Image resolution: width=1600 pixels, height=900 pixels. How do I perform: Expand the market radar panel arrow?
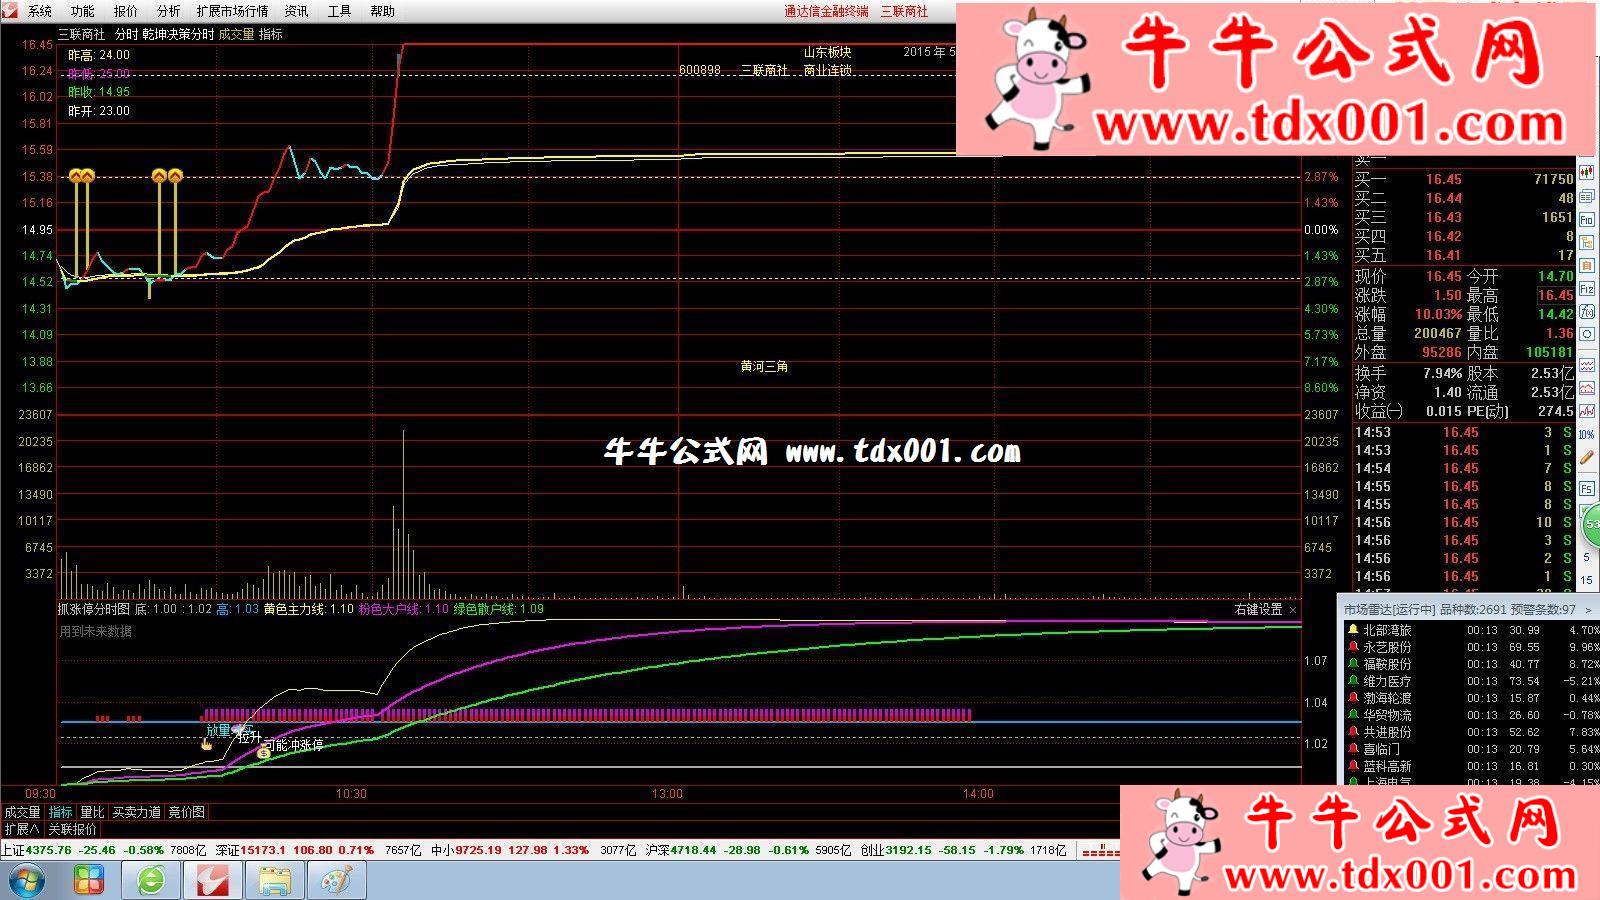[1589, 609]
